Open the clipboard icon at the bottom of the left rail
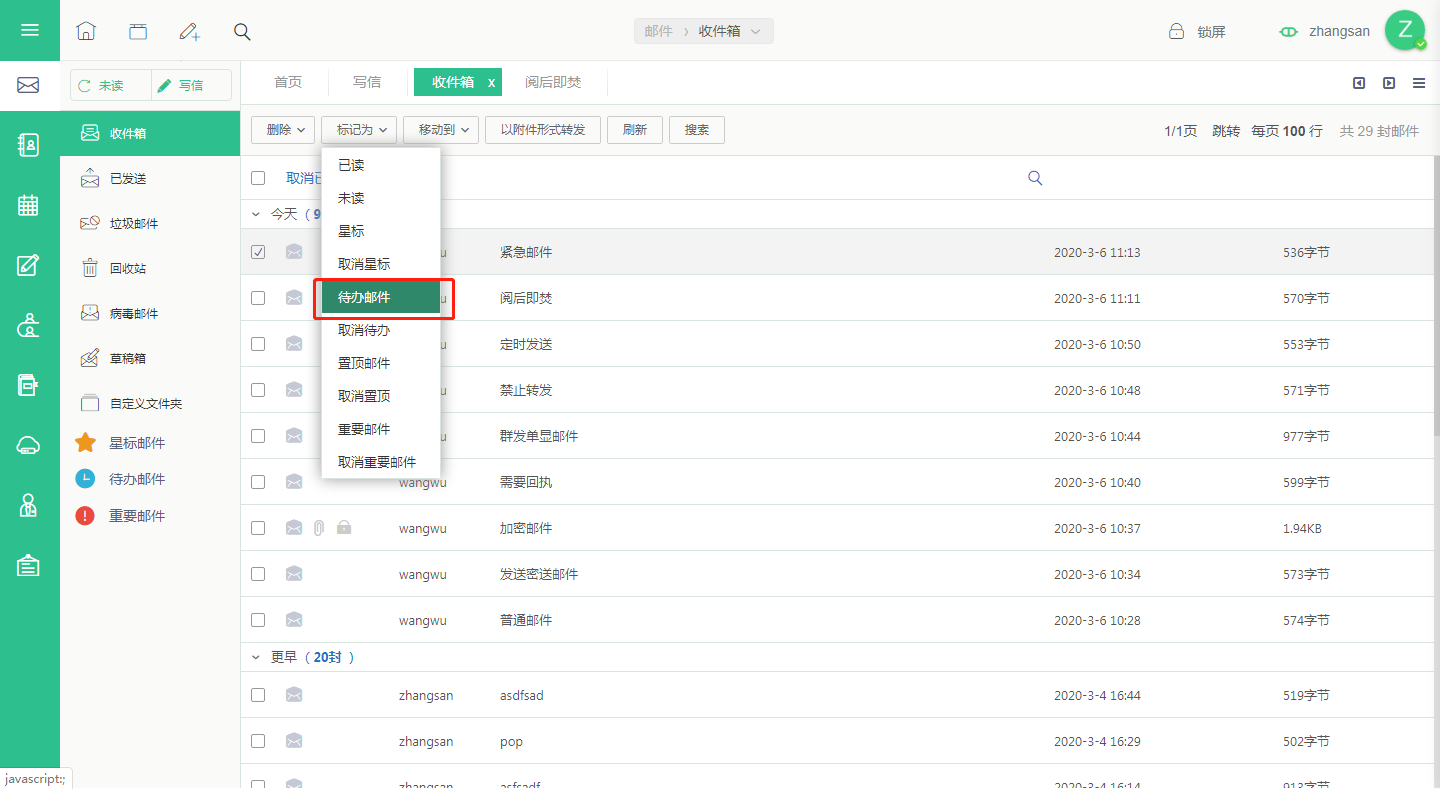1440x789 pixels. pyautogui.click(x=28, y=565)
